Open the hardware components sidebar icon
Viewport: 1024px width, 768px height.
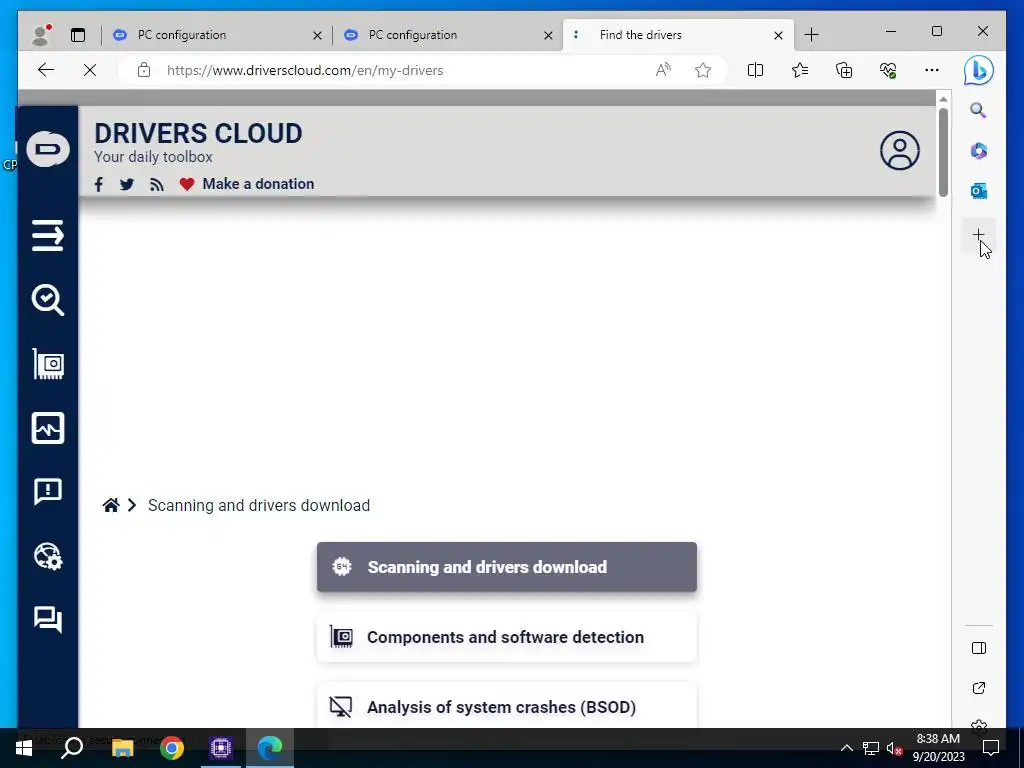(48, 364)
